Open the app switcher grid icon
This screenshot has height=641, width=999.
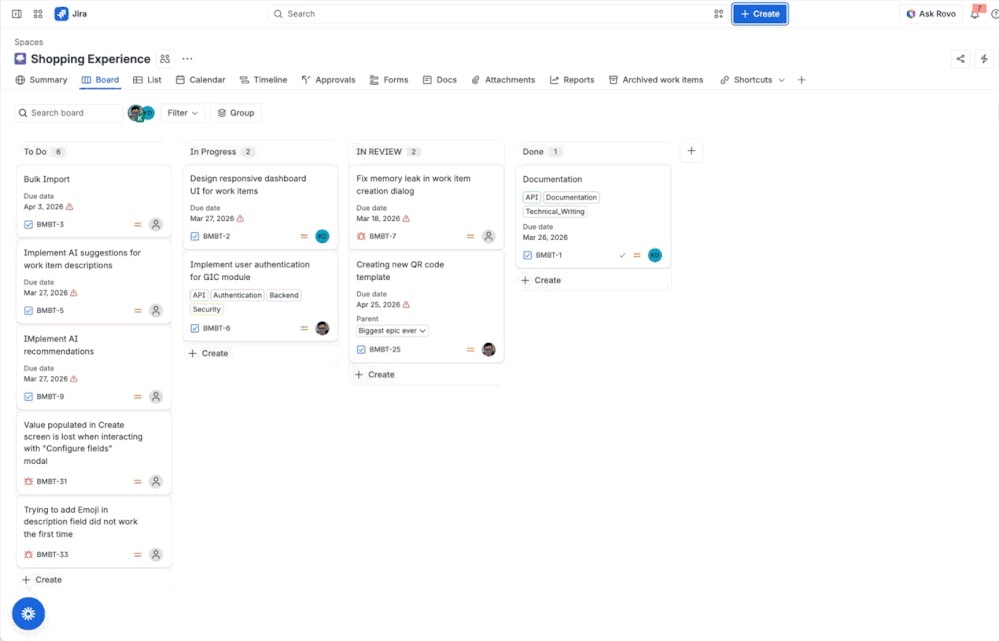(x=38, y=13)
